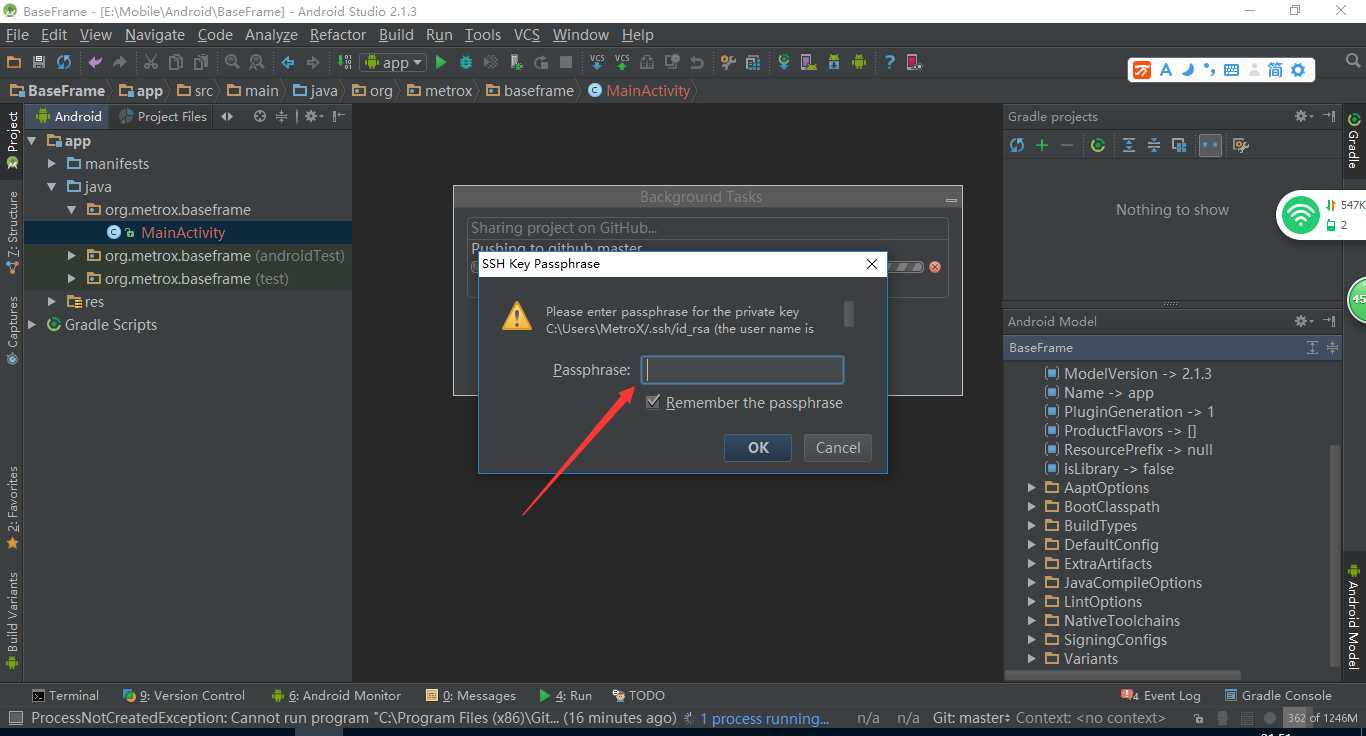This screenshot has height=736, width=1366.
Task: Click the memory usage indicator bar
Action: (x=1322, y=718)
